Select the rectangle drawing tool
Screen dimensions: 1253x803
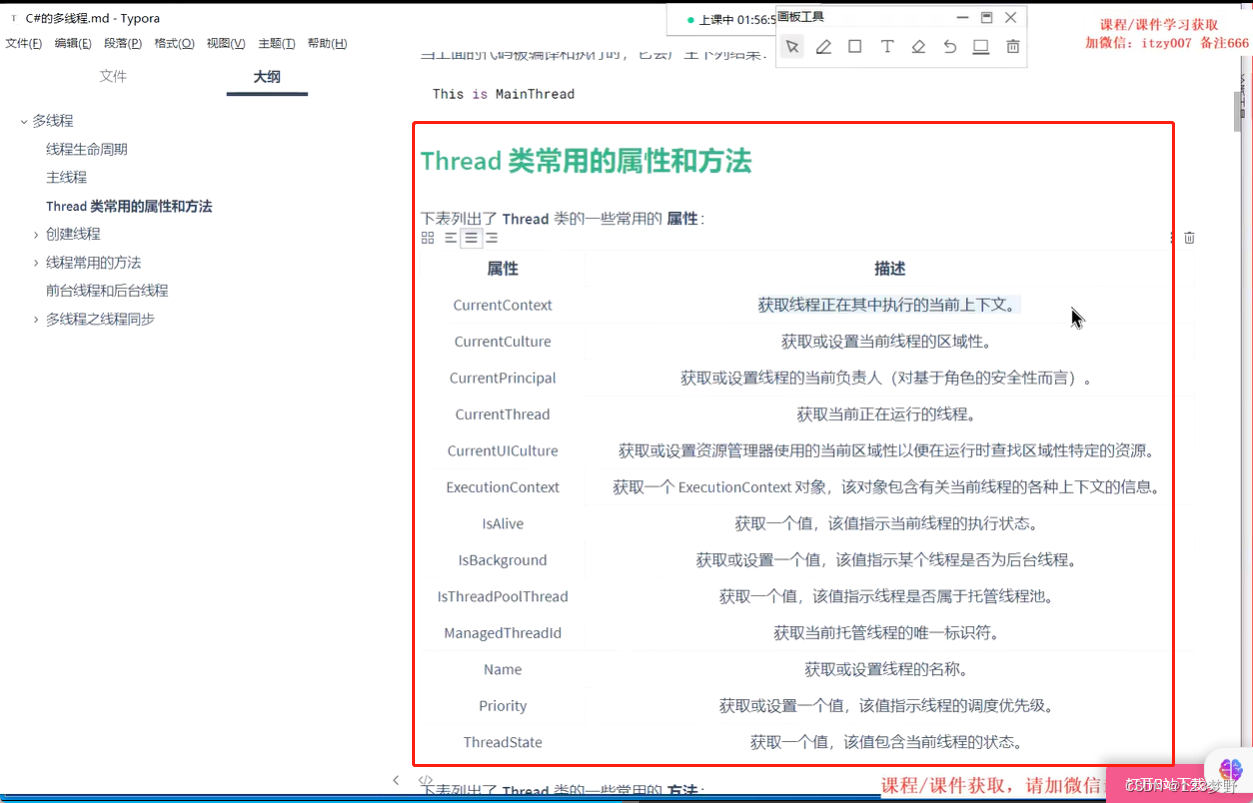[x=855, y=46]
